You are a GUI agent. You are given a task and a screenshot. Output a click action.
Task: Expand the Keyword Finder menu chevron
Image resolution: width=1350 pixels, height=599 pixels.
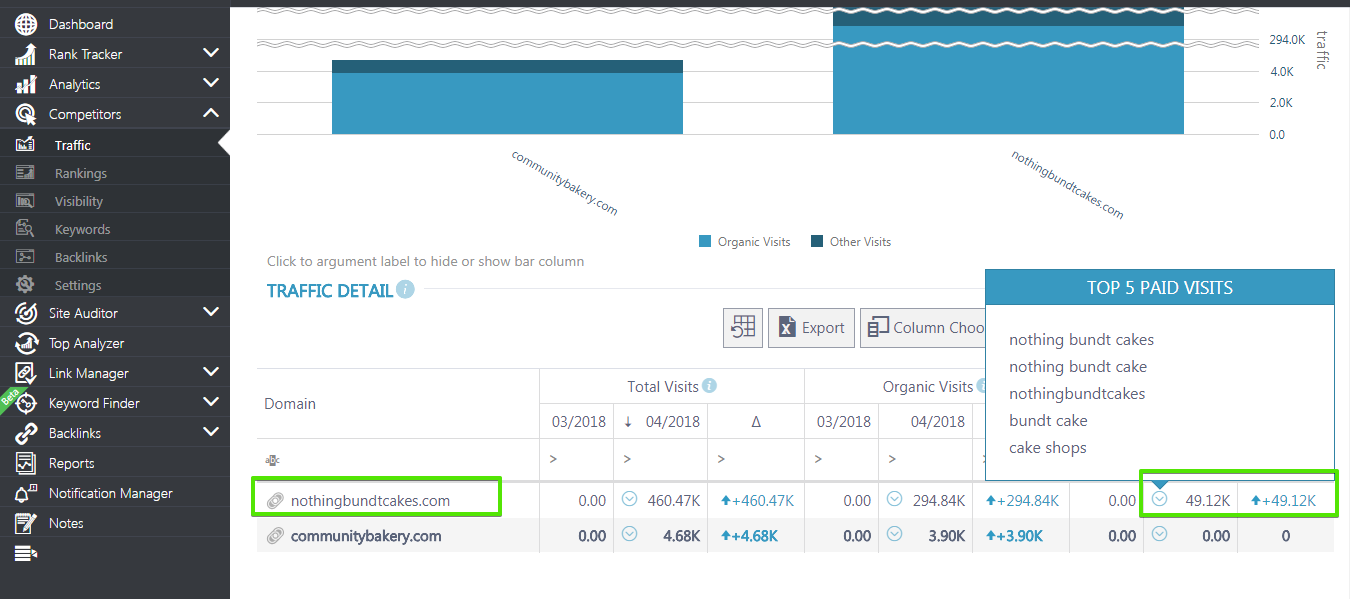pos(210,402)
